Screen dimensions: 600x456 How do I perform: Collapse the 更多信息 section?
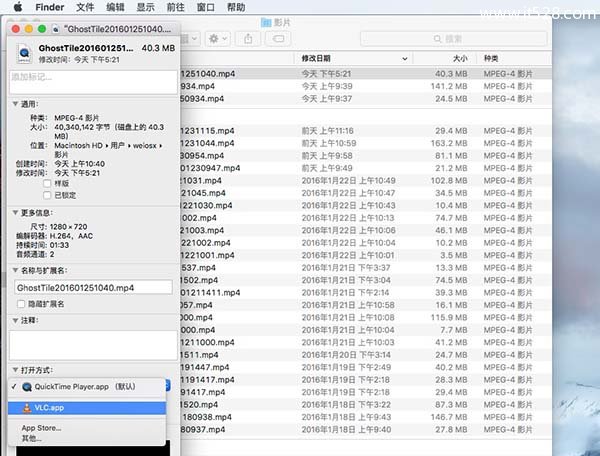15,212
